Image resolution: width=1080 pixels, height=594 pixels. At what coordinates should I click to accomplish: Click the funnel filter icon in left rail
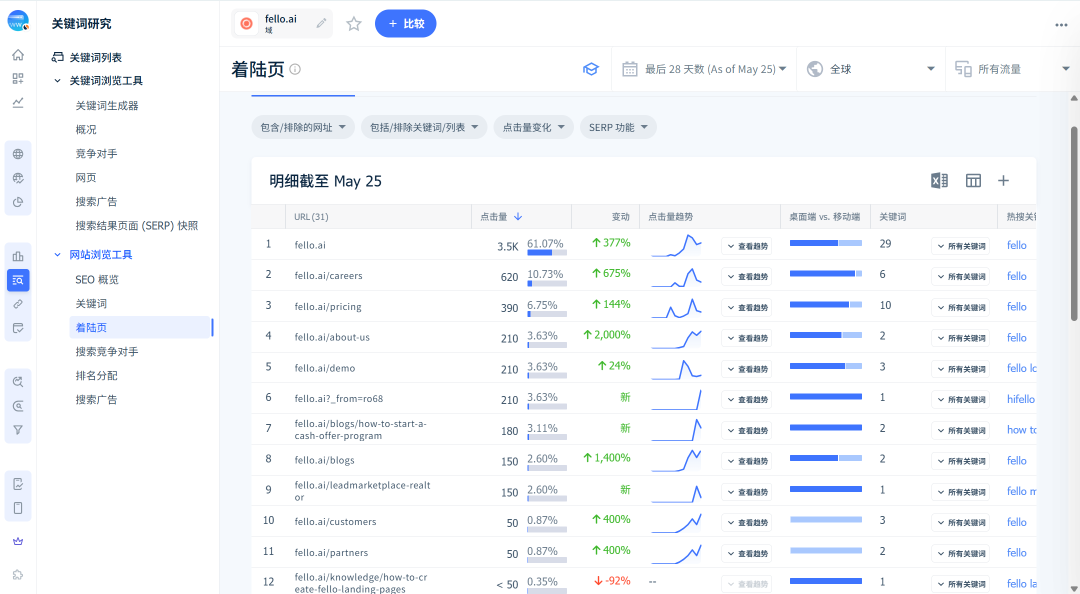(18, 430)
